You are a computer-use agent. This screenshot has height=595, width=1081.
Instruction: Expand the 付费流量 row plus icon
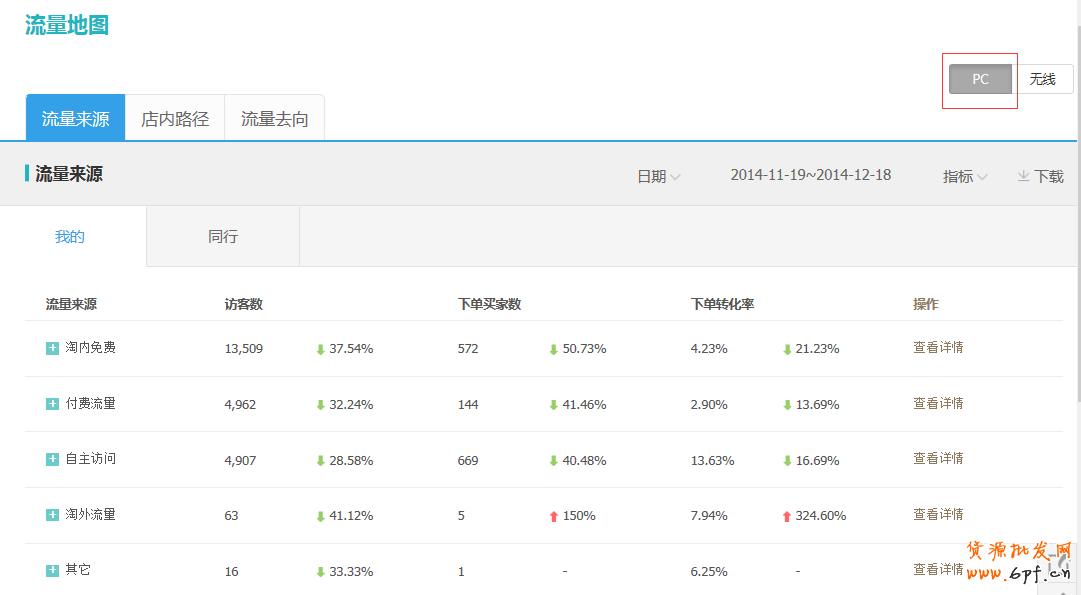(x=52, y=404)
